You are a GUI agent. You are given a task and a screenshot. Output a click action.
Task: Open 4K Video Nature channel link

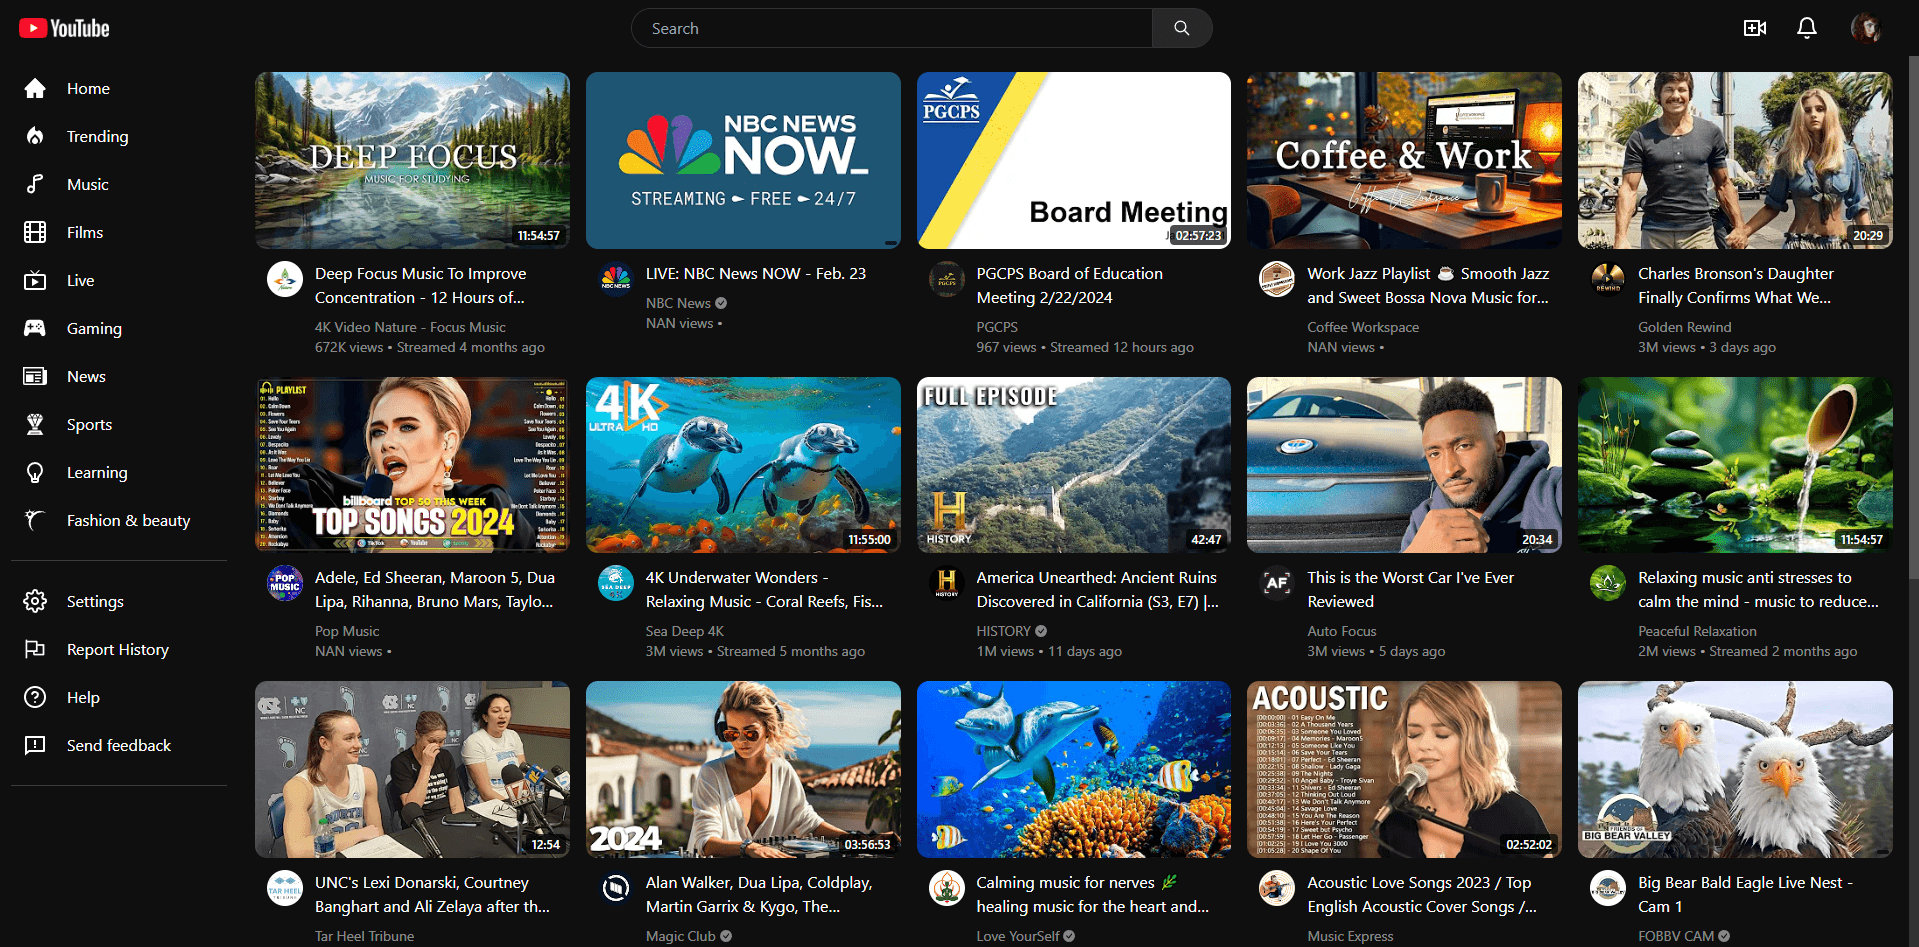pyautogui.click(x=410, y=327)
